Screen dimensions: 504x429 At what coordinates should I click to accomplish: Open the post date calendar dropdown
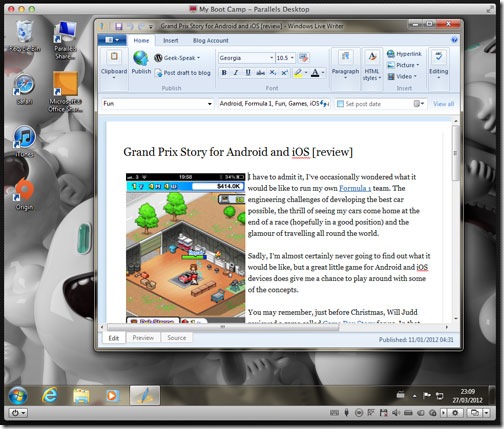tap(419, 104)
